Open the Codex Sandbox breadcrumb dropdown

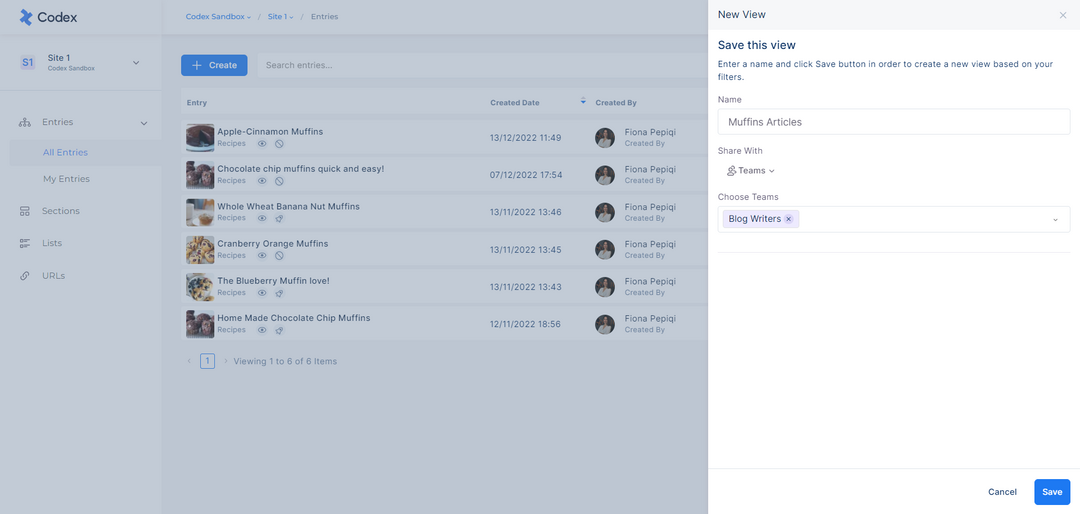pyautogui.click(x=218, y=17)
